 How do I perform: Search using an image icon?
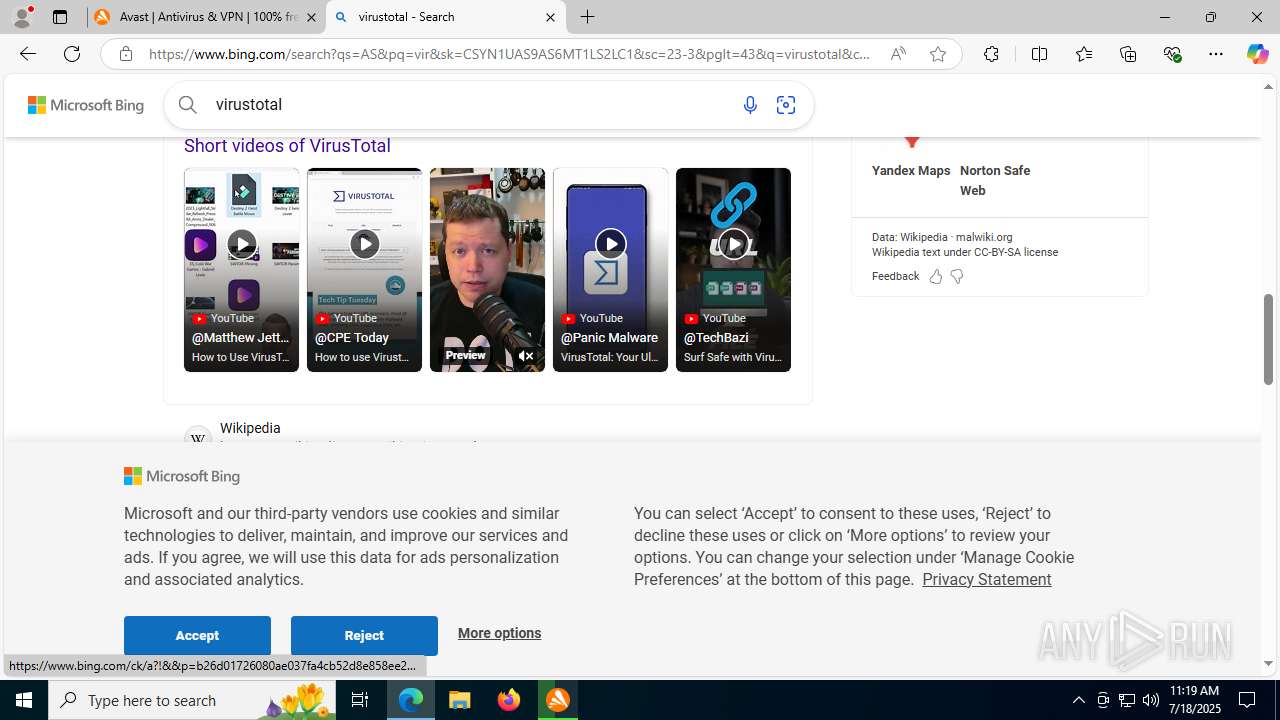coord(786,105)
